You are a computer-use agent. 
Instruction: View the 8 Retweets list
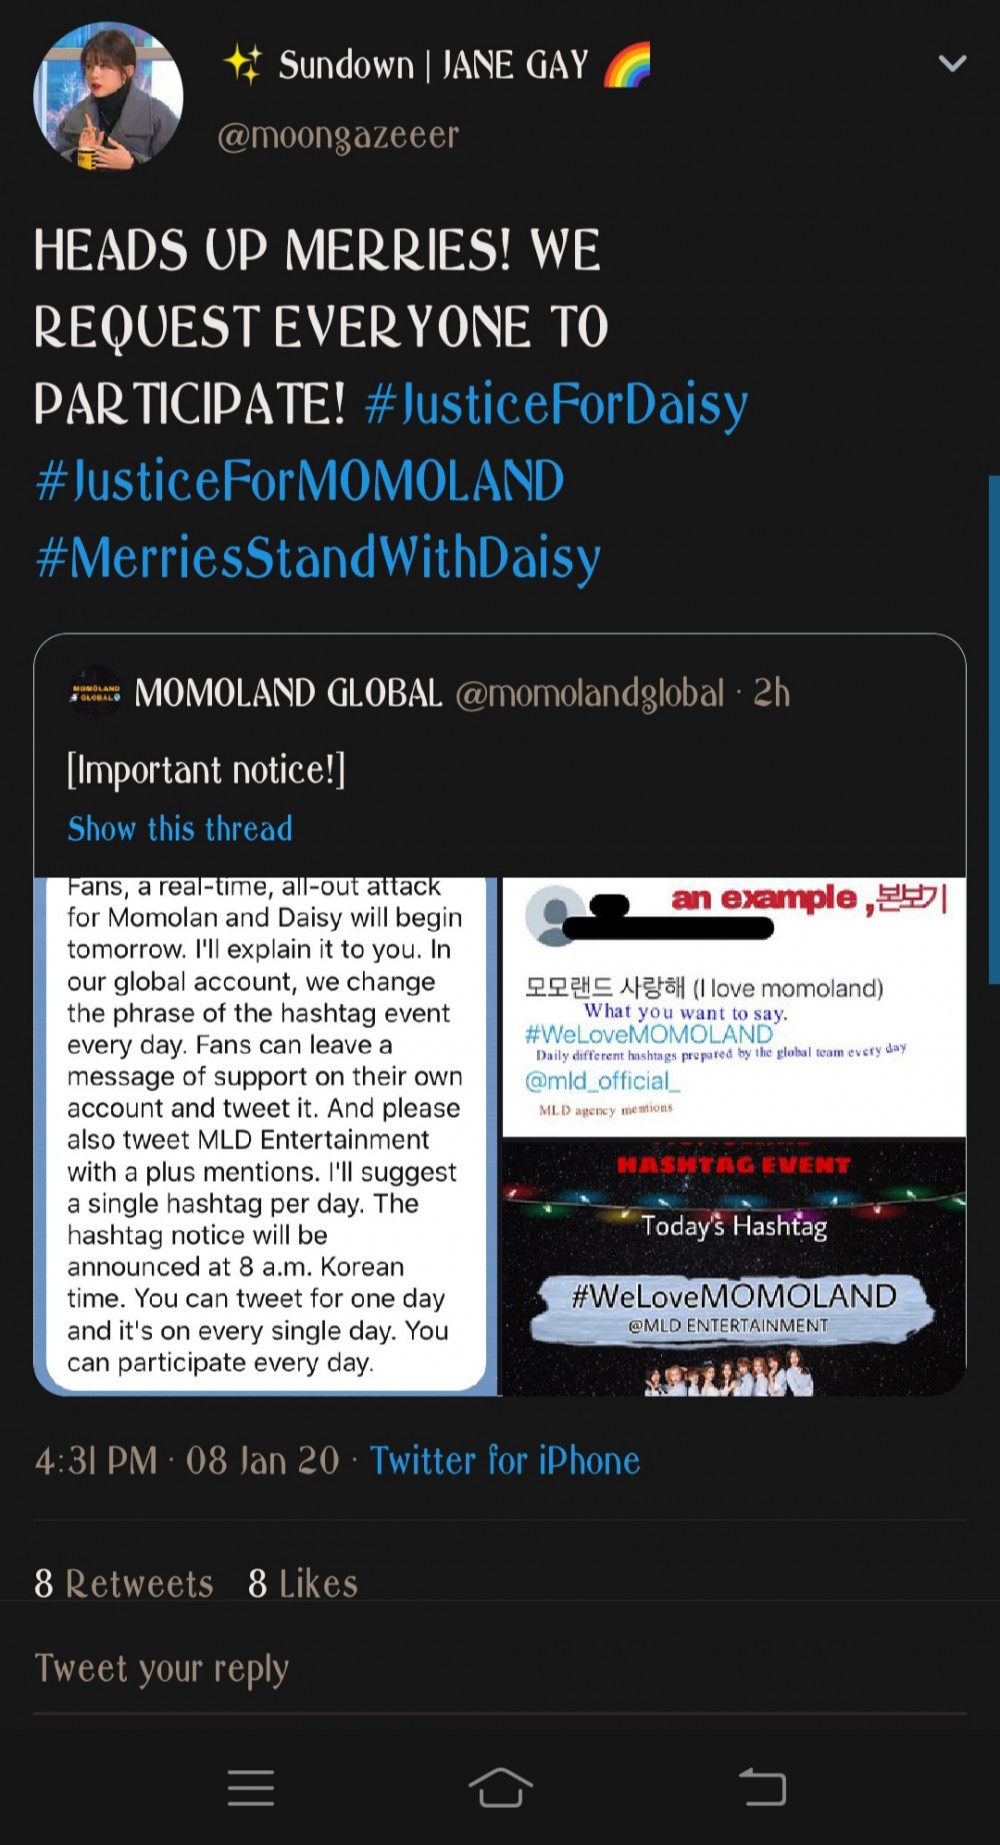pyautogui.click(x=124, y=1584)
